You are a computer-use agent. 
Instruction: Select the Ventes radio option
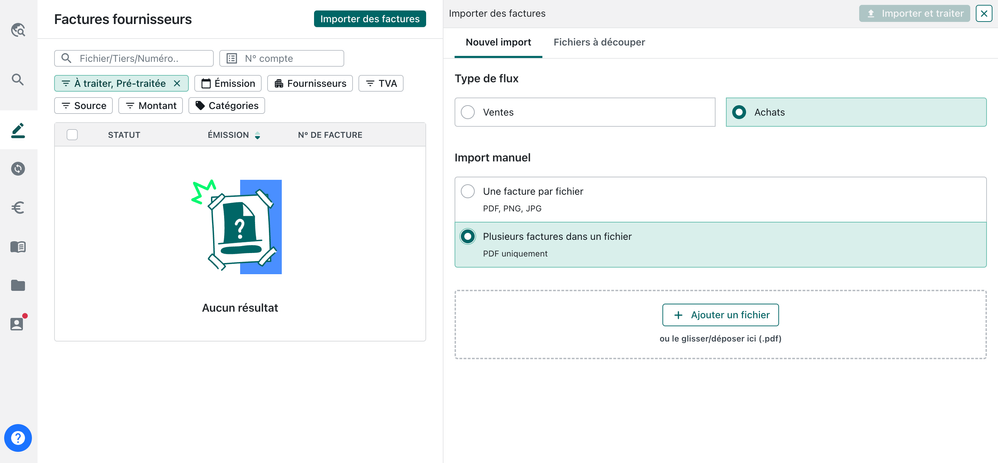(468, 113)
